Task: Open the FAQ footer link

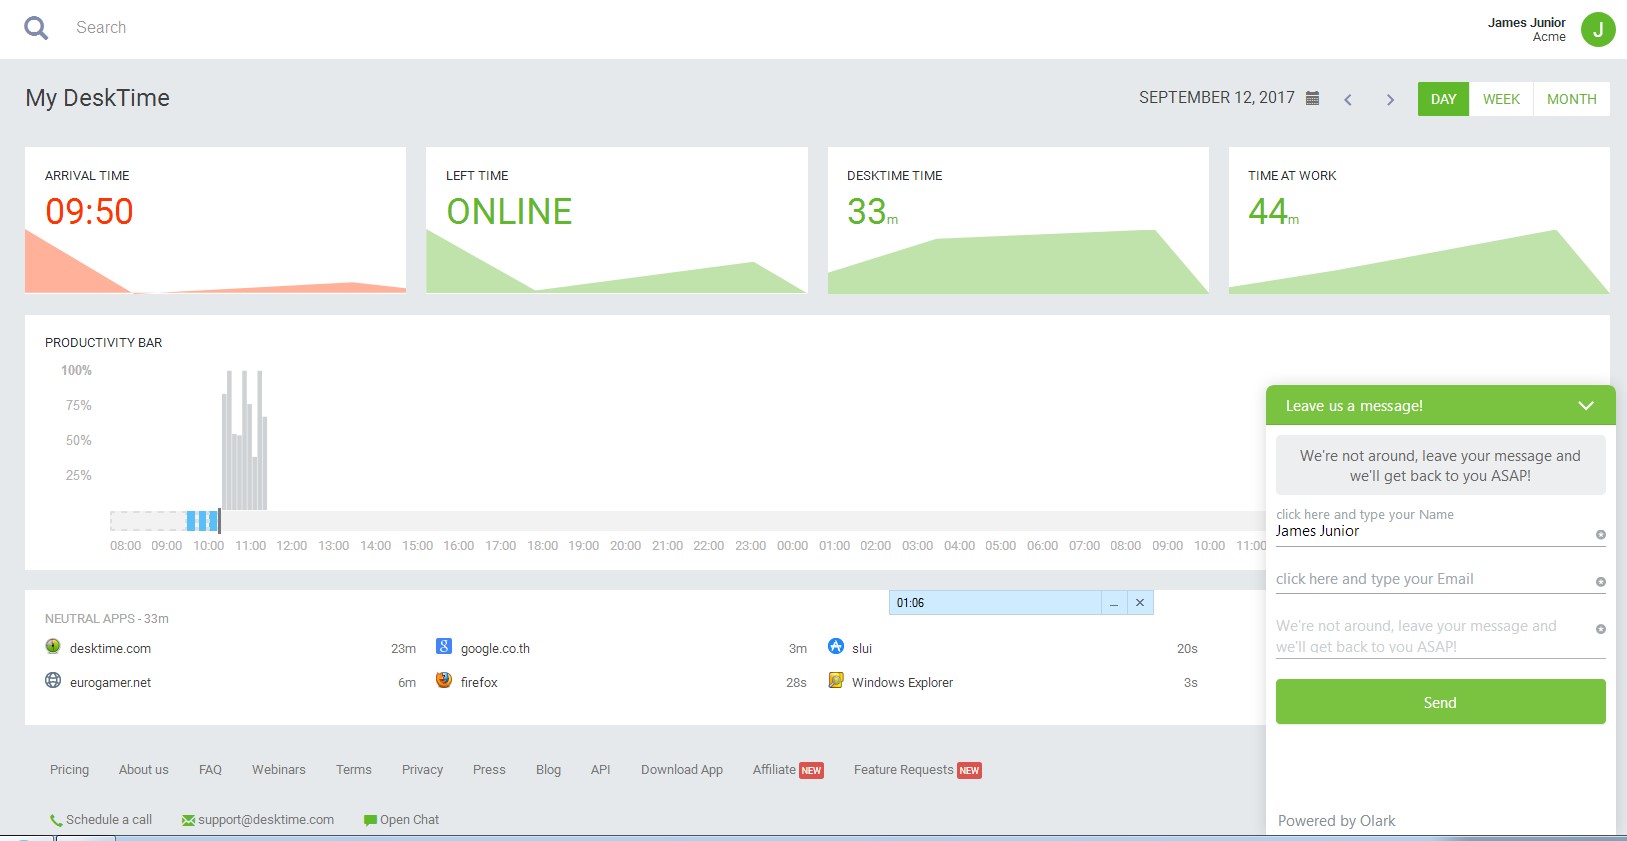Action: point(210,770)
